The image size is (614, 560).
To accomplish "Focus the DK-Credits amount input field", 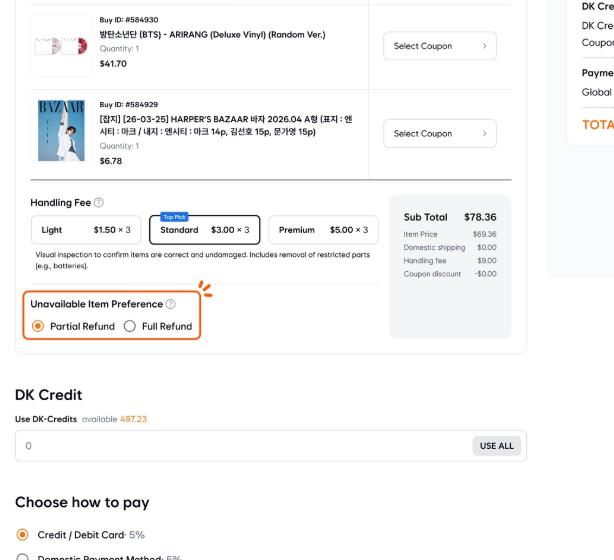I will (240, 445).
